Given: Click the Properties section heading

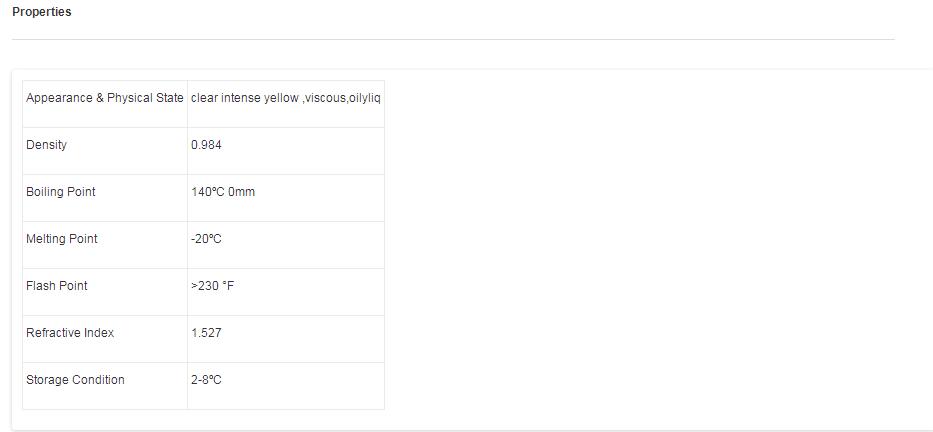Looking at the screenshot, I should [x=41, y=12].
